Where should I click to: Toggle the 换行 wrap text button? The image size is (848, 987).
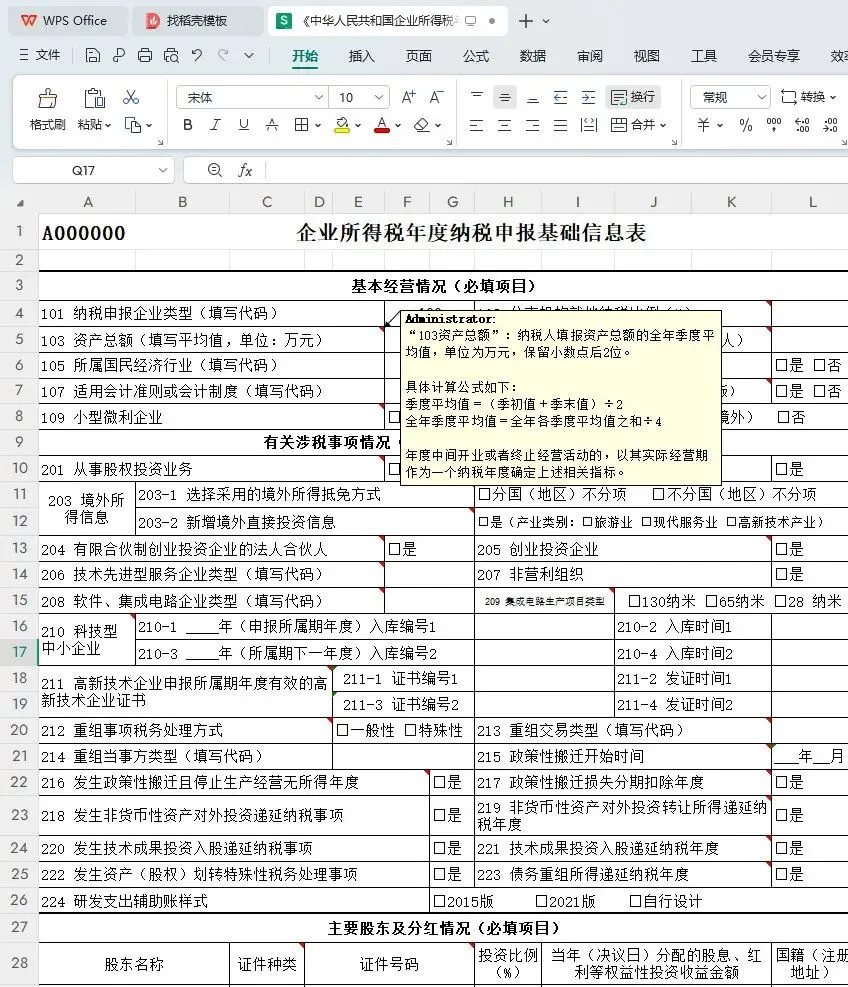(x=633, y=97)
